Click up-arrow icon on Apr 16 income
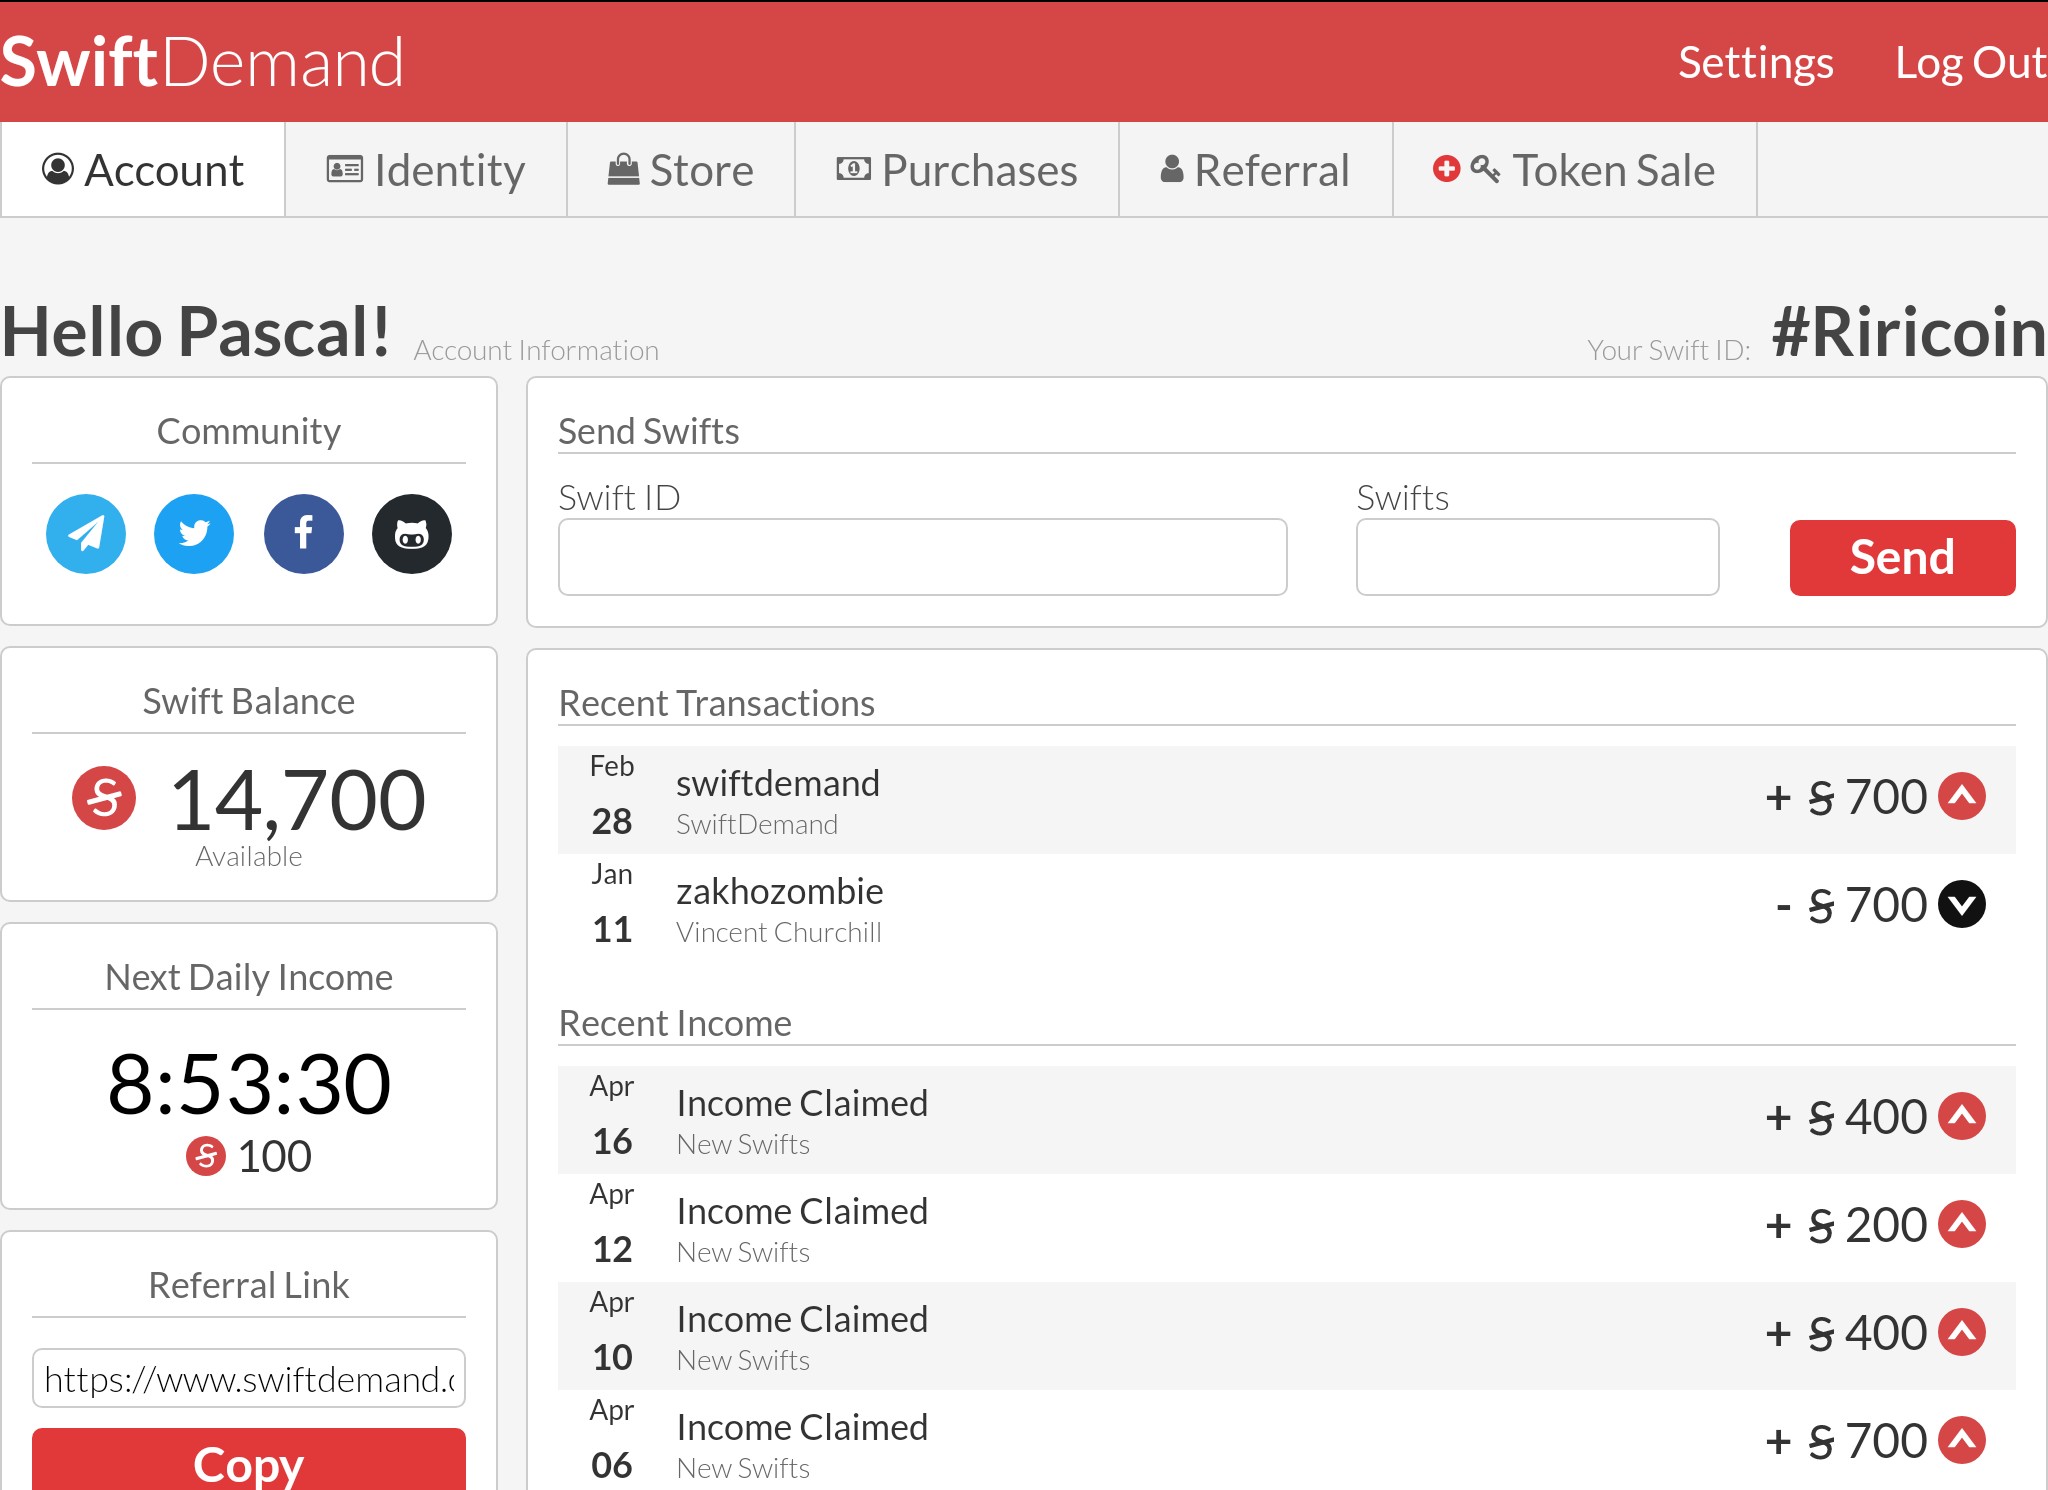Image resolution: width=2048 pixels, height=1490 pixels. pyautogui.click(x=1962, y=1117)
